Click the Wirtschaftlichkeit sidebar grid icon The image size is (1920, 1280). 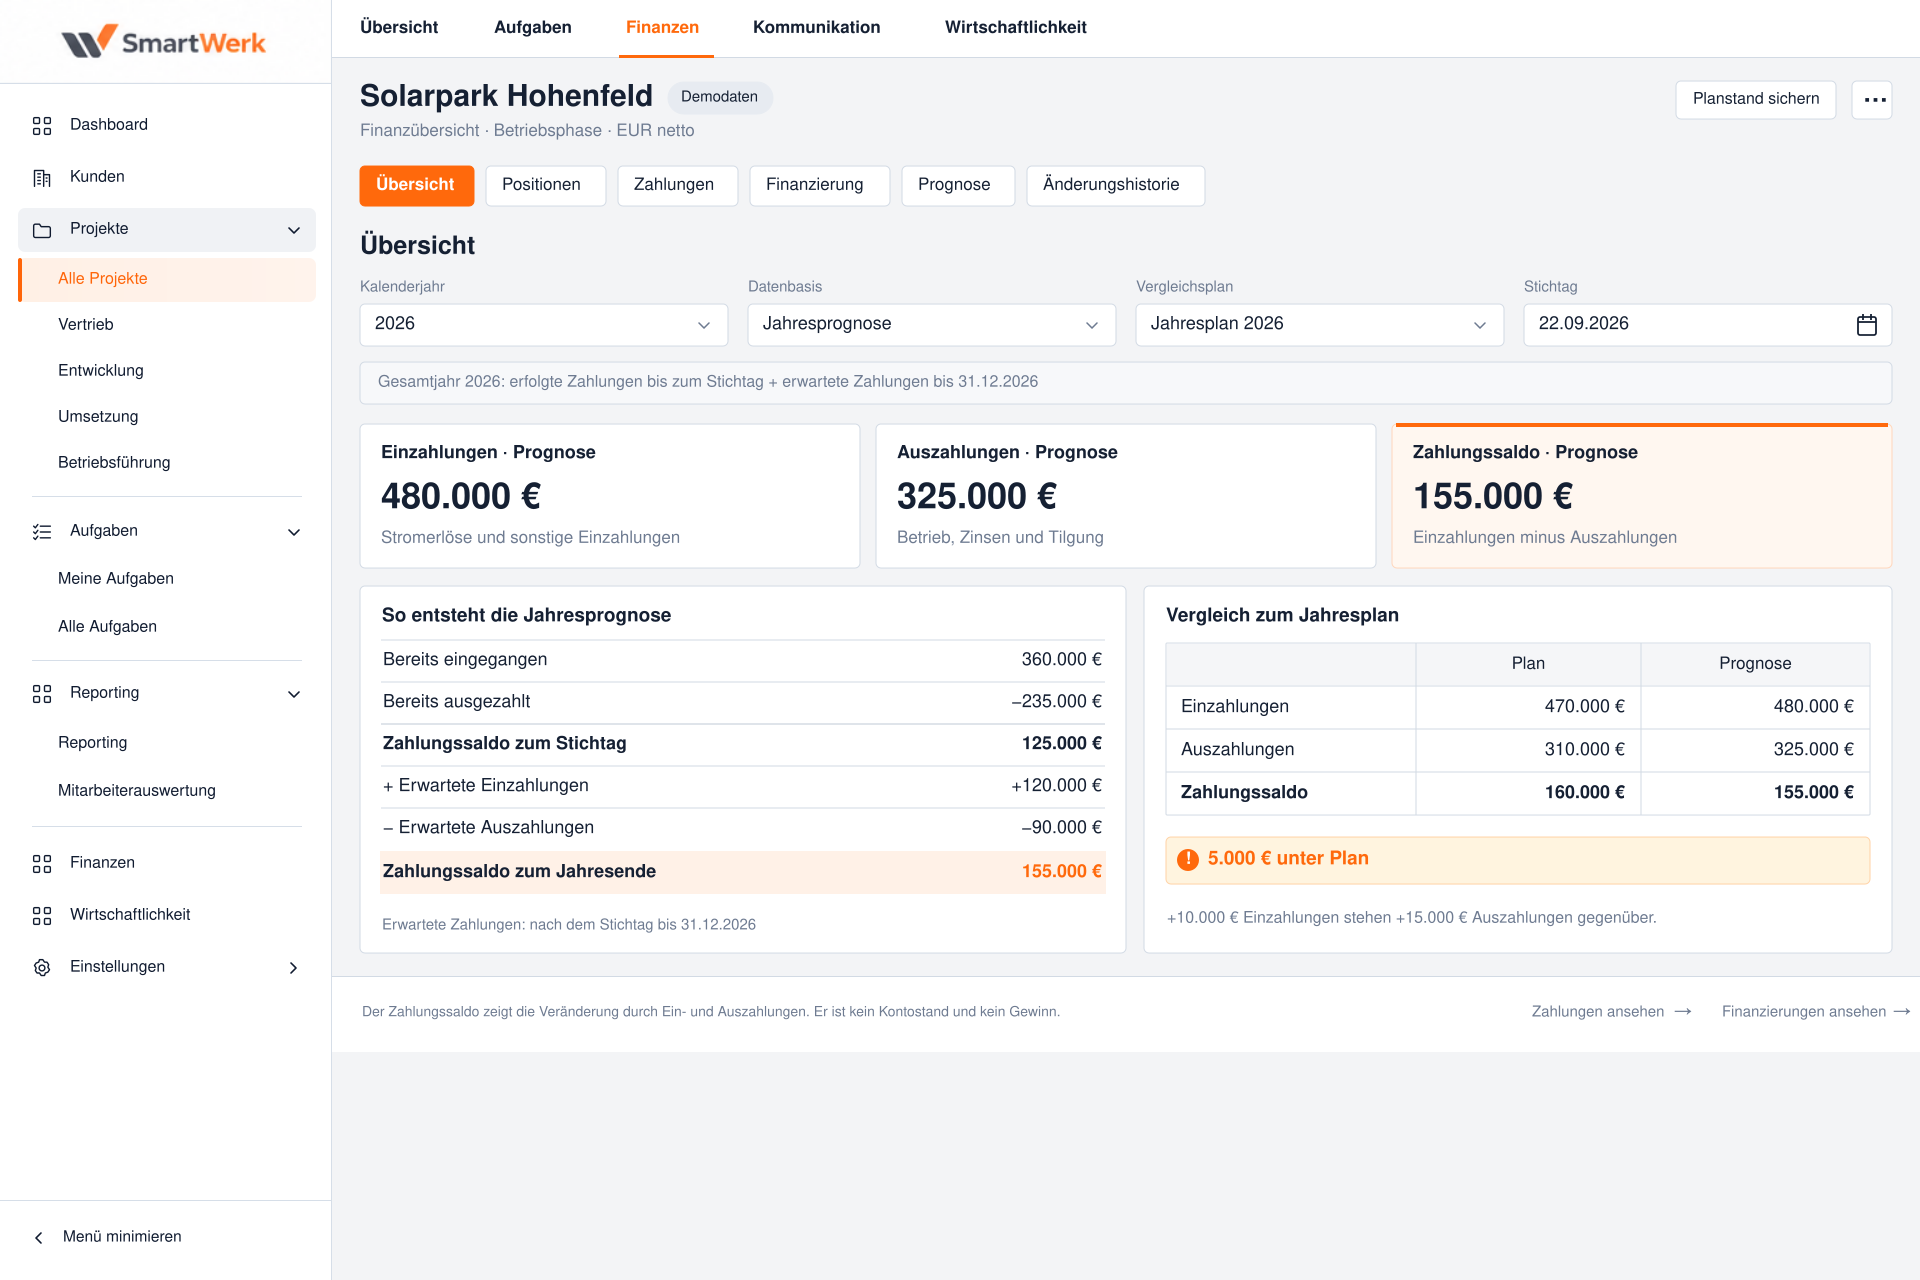pyautogui.click(x=42, y=916)
